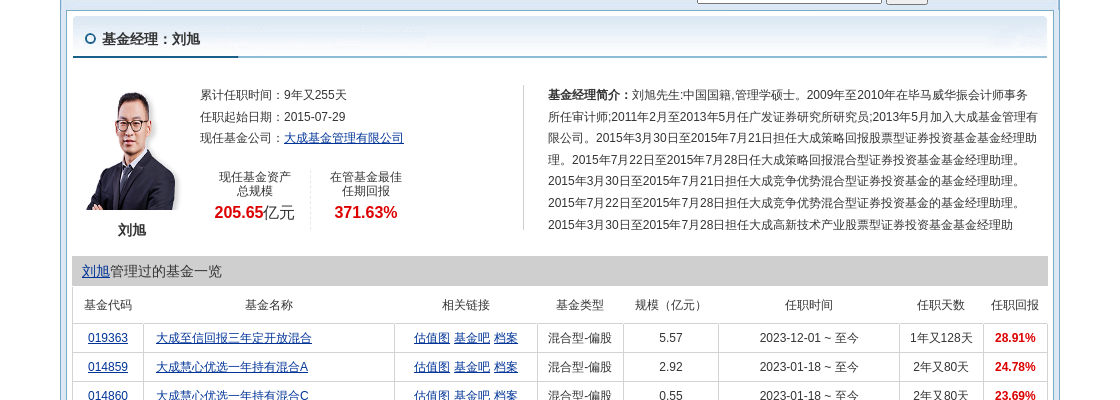Open fund code 014860
The height and width of the screenshot is (400, 1120).
pyautogui.click(x=108, y=395)
